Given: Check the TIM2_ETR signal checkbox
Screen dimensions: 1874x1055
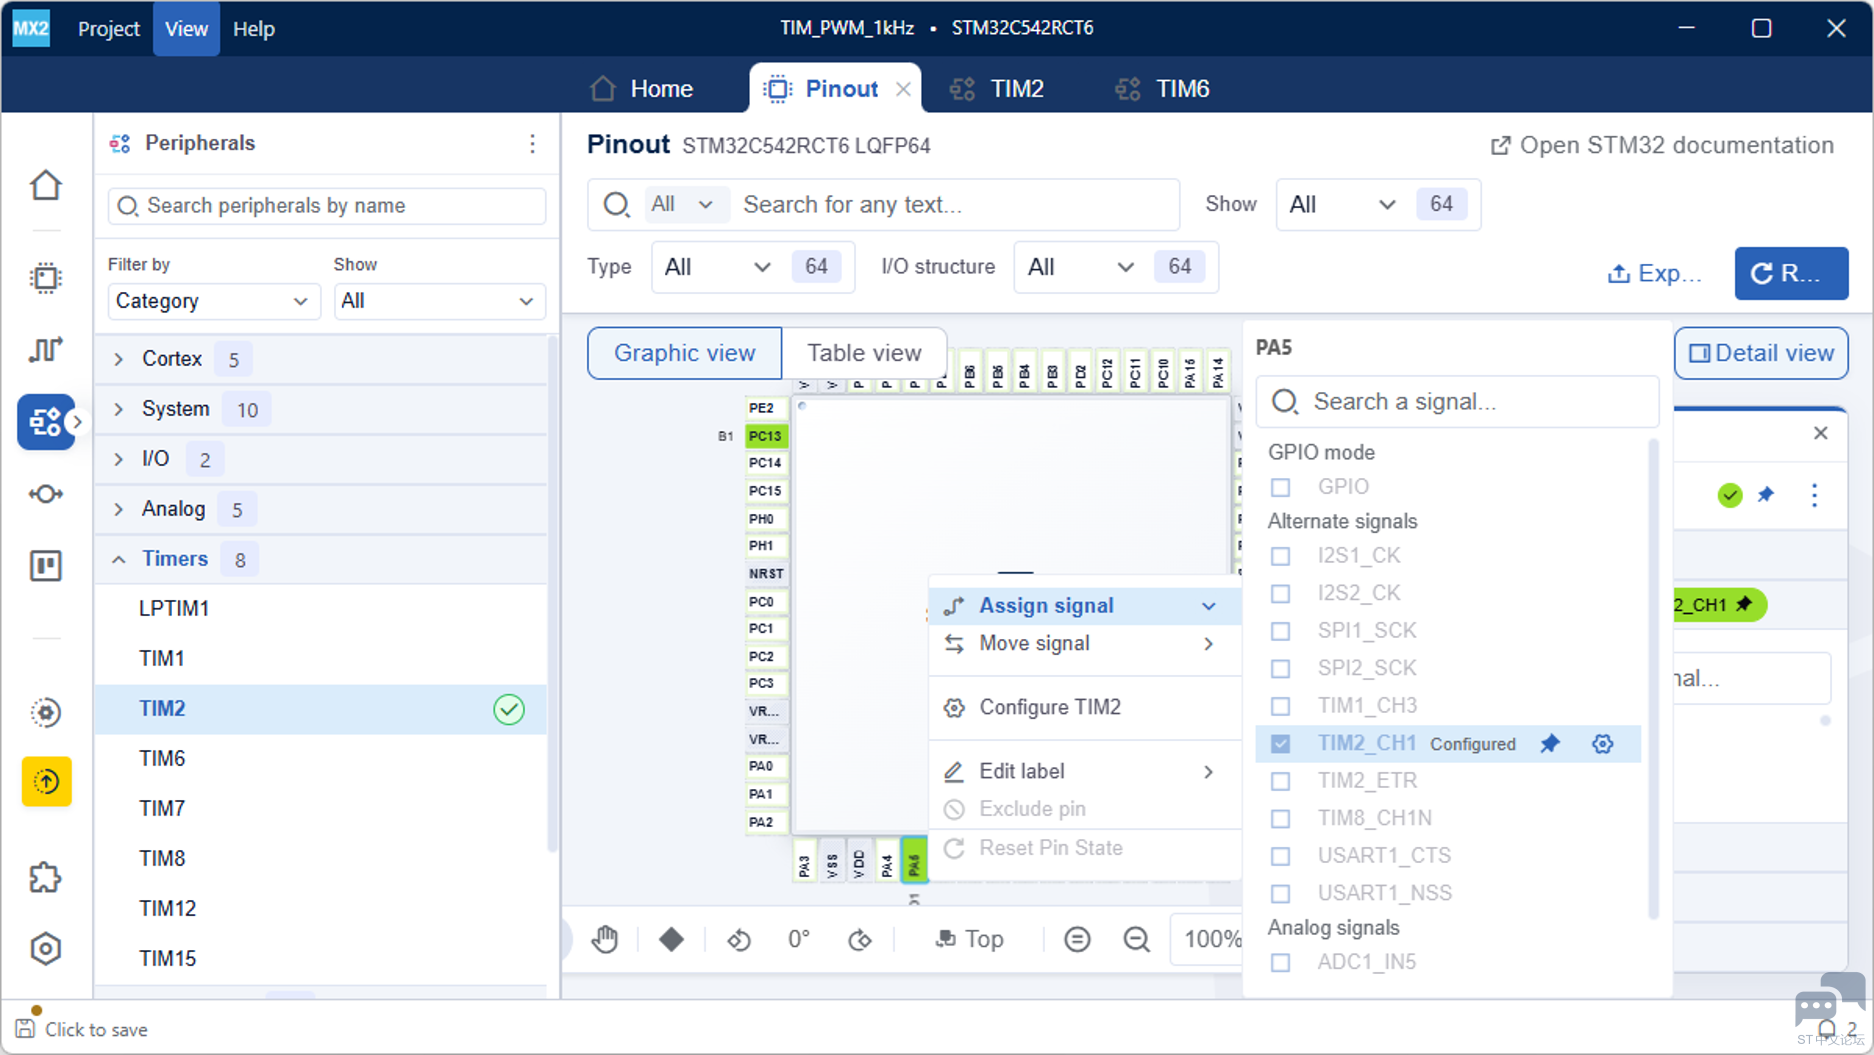Looking at the screenshot, I should 1280,781.
